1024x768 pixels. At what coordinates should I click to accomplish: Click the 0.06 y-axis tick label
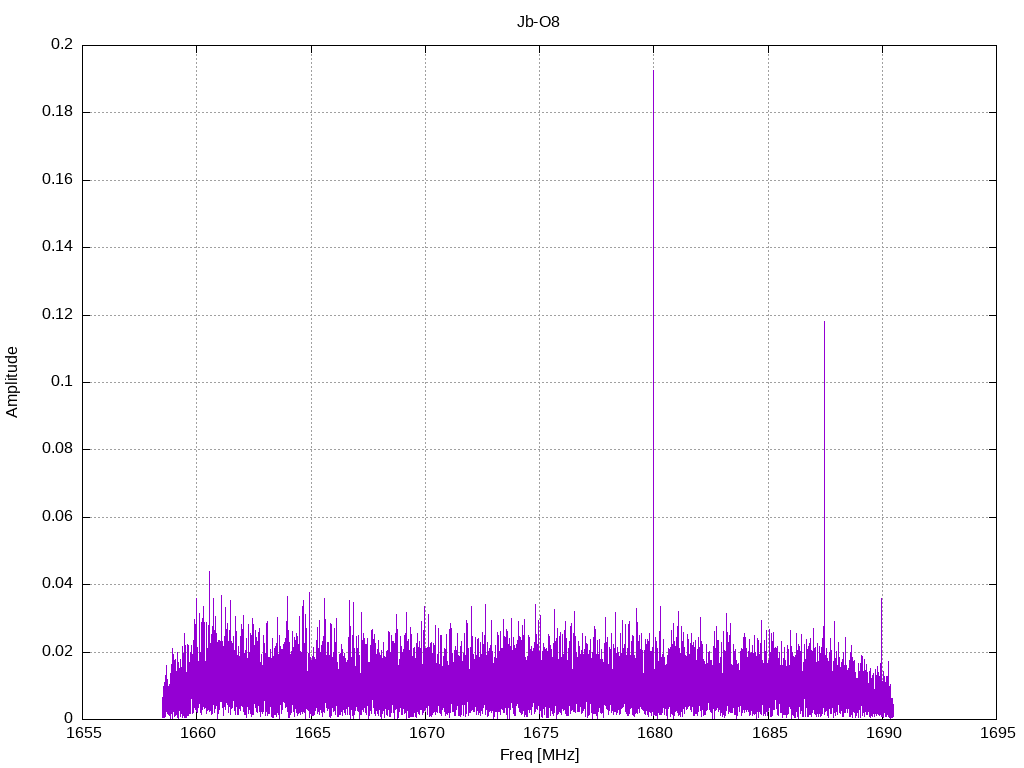coord(58,517)
